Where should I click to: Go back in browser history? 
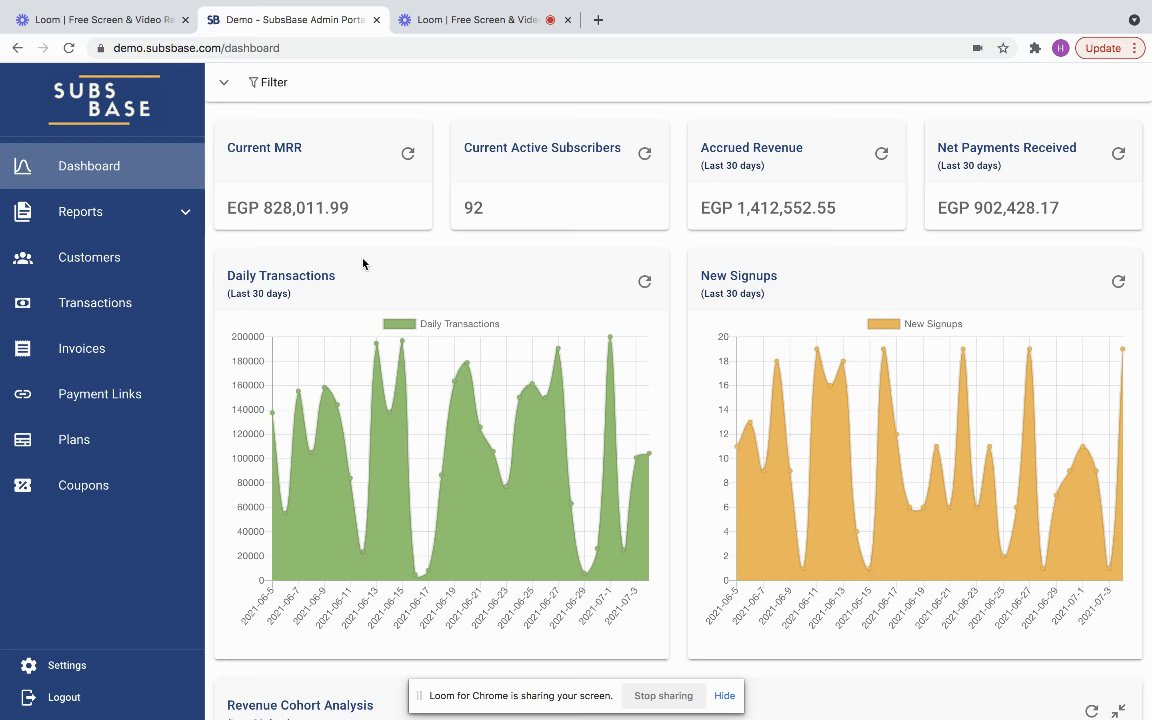18,48
